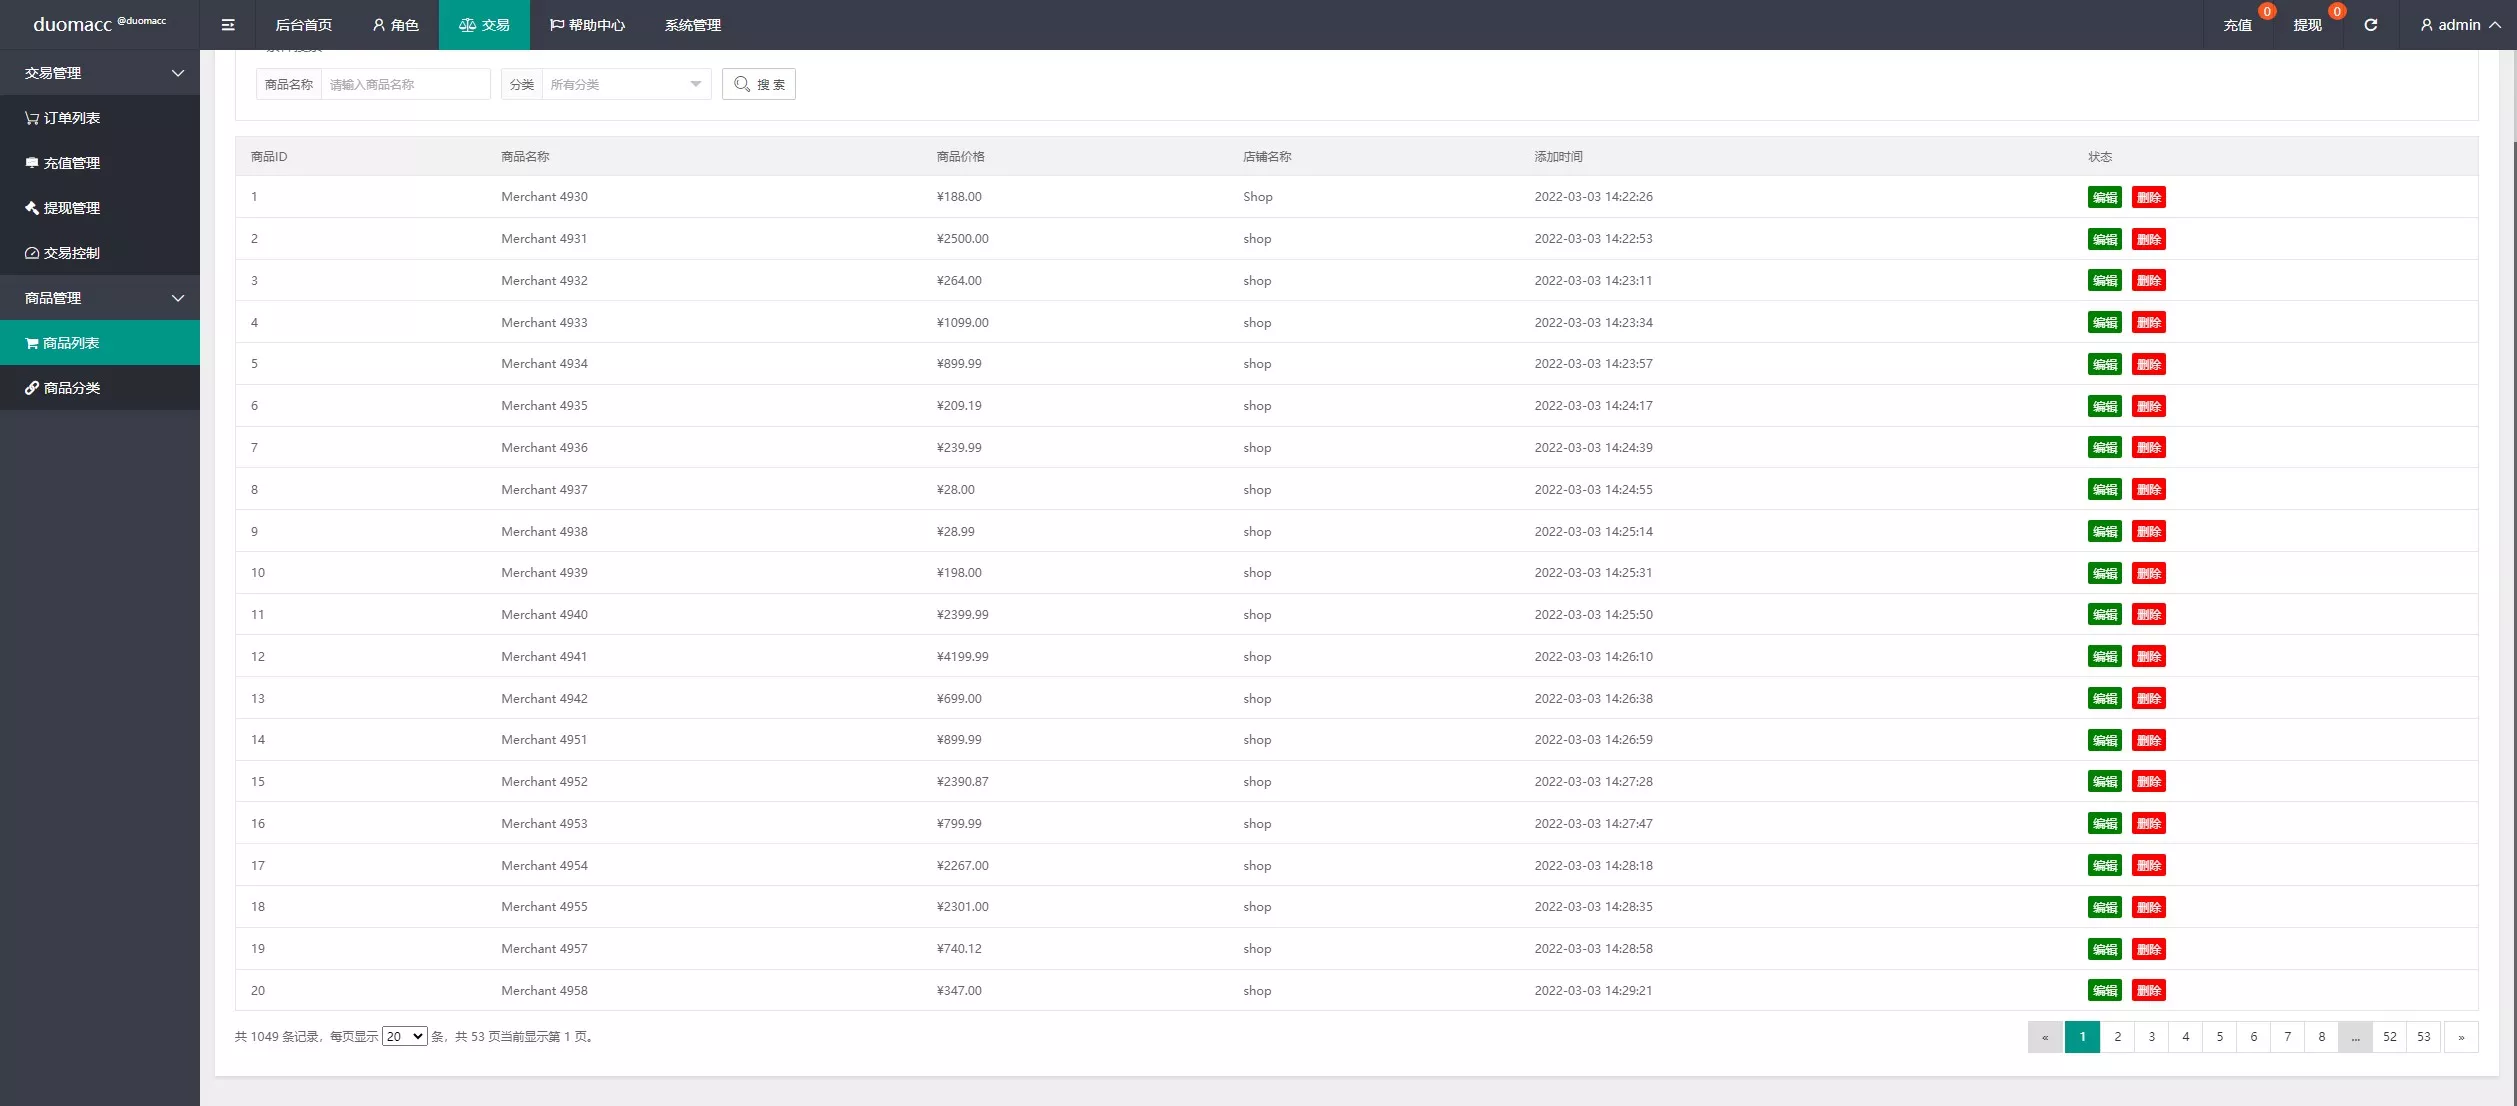
Task: Click red 删除 button for Merchant 4958
Action: [x=2148, y=990]
